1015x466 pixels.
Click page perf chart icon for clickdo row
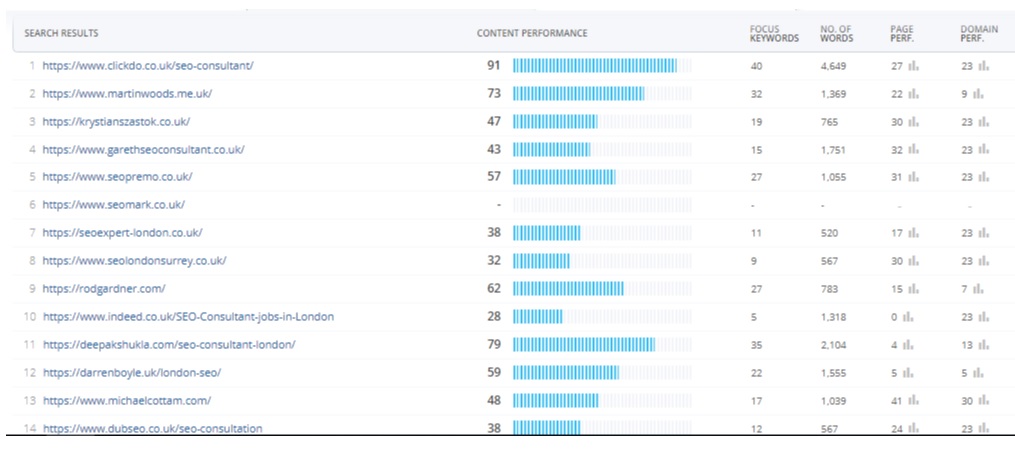coord(913,65)
